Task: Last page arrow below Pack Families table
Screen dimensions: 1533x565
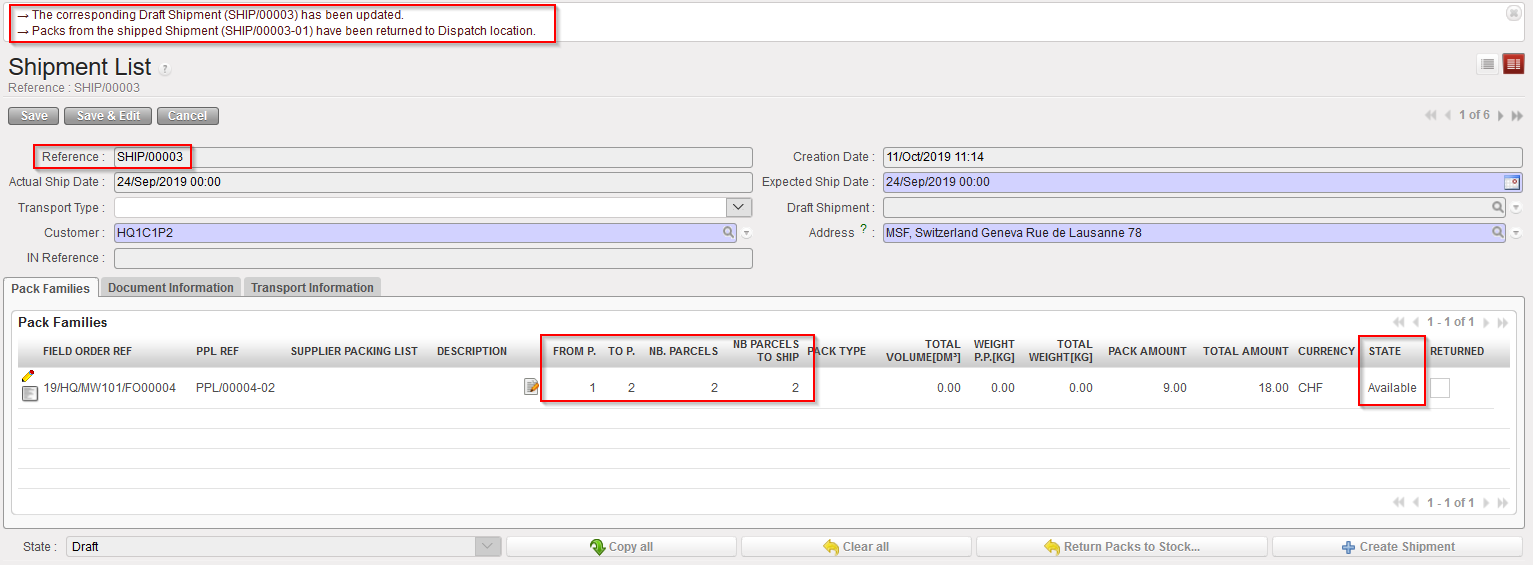Action: pyautogui.click(x=1503, y=503)
